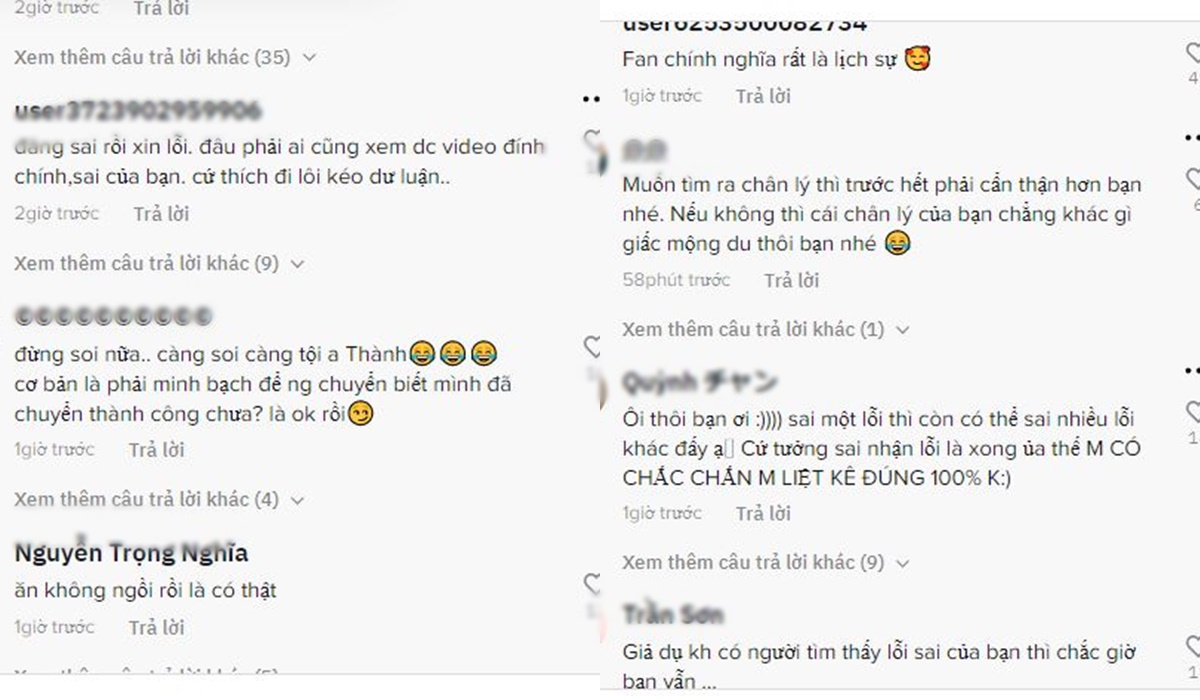This screenshot has width=1200, height=700.
Task: Click 'Trả lời' under 'Fan chính nghĩa' comment
Action: click(x=763, y=96)
